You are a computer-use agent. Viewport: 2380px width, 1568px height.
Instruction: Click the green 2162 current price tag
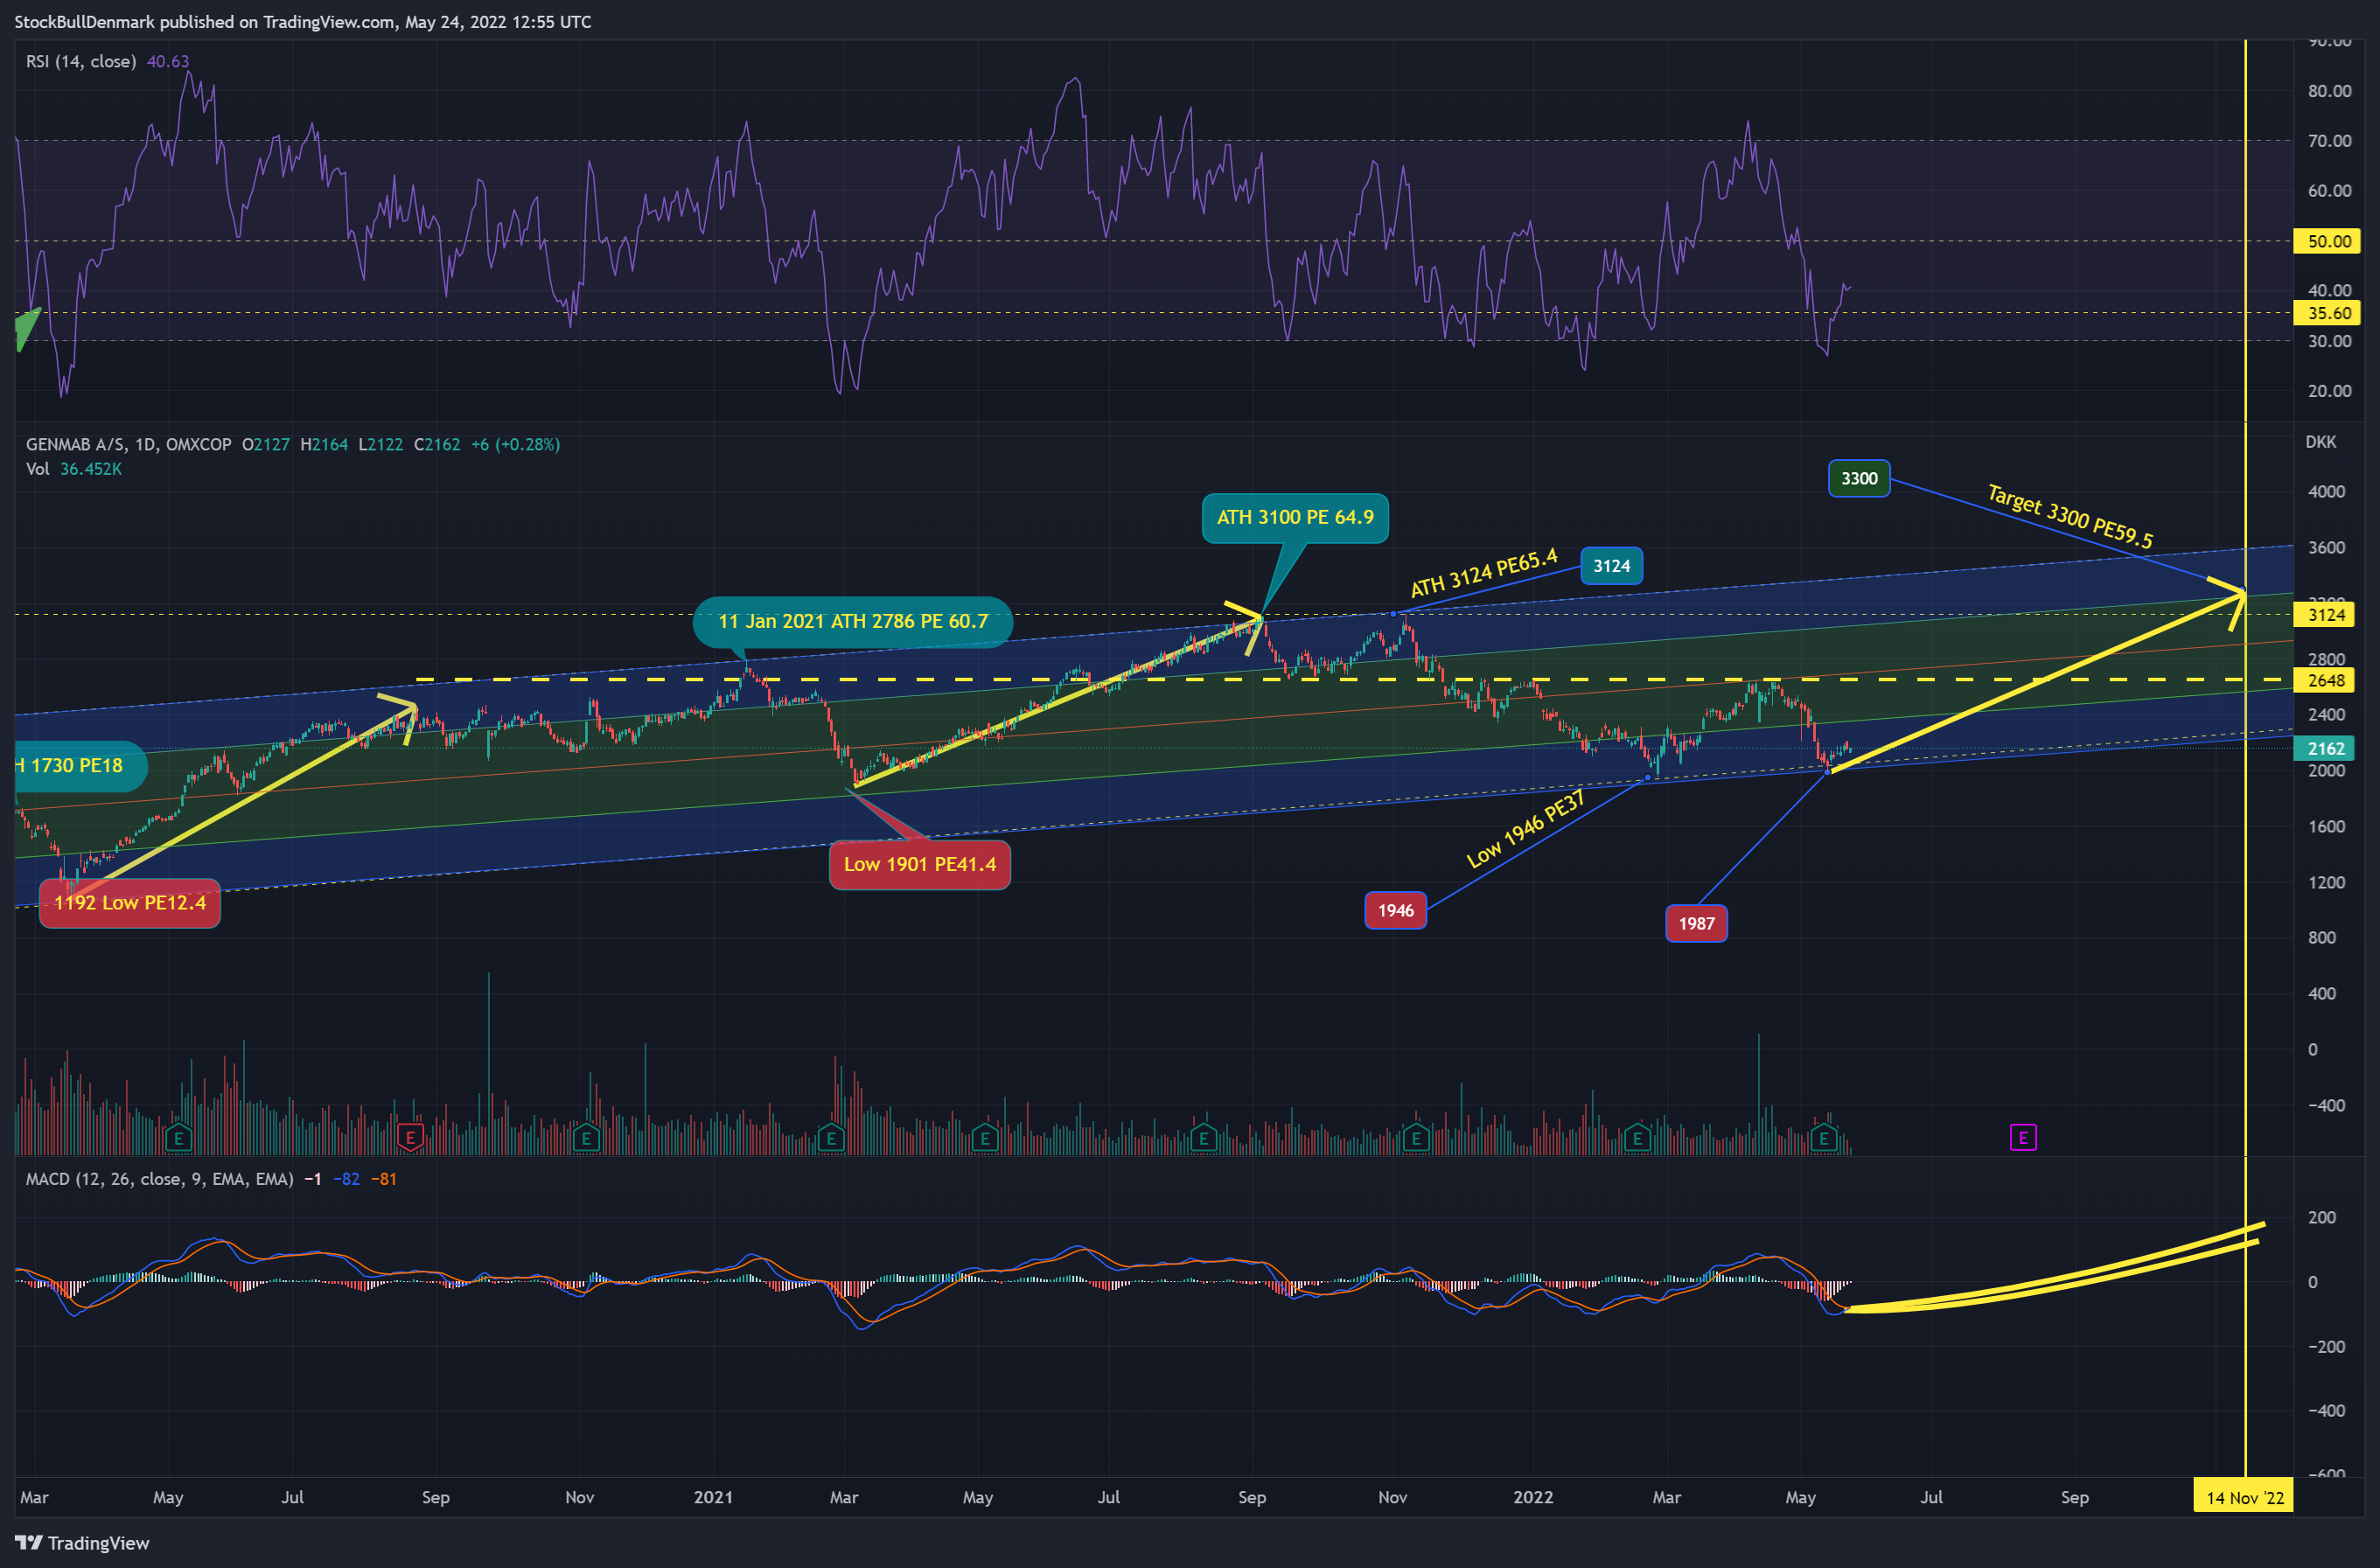point(2326,749)
